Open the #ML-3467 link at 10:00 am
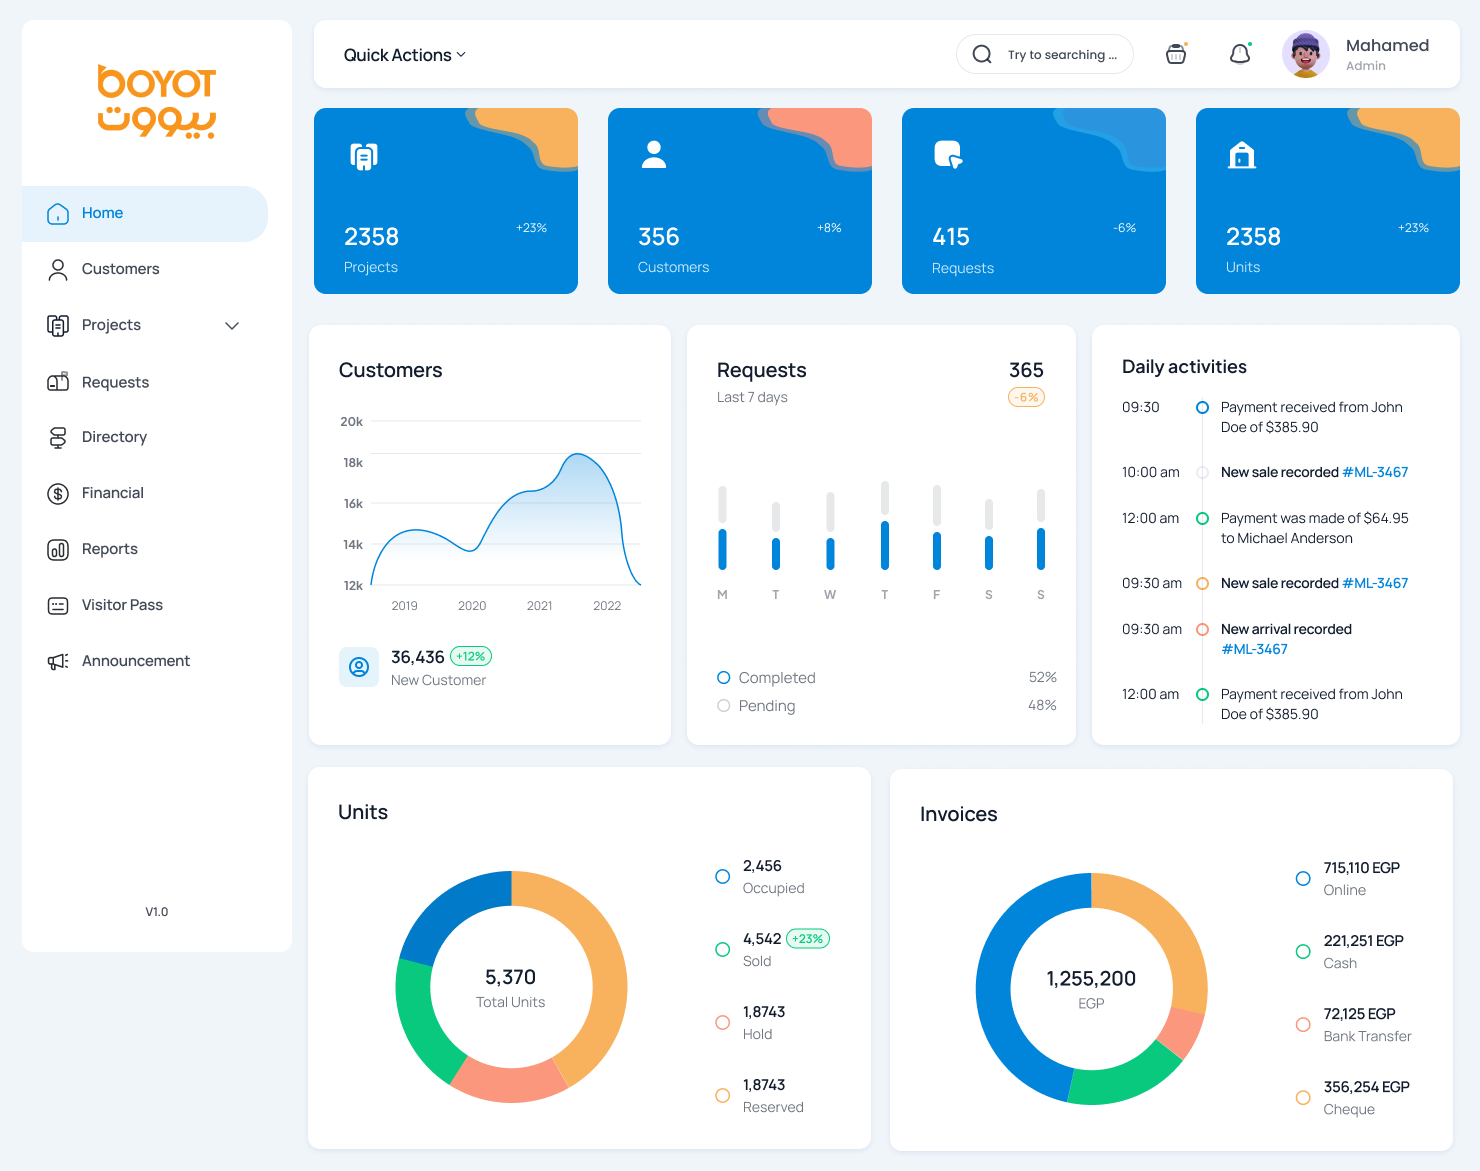Screen dimensions: 1480x1171 point(1375,472)
